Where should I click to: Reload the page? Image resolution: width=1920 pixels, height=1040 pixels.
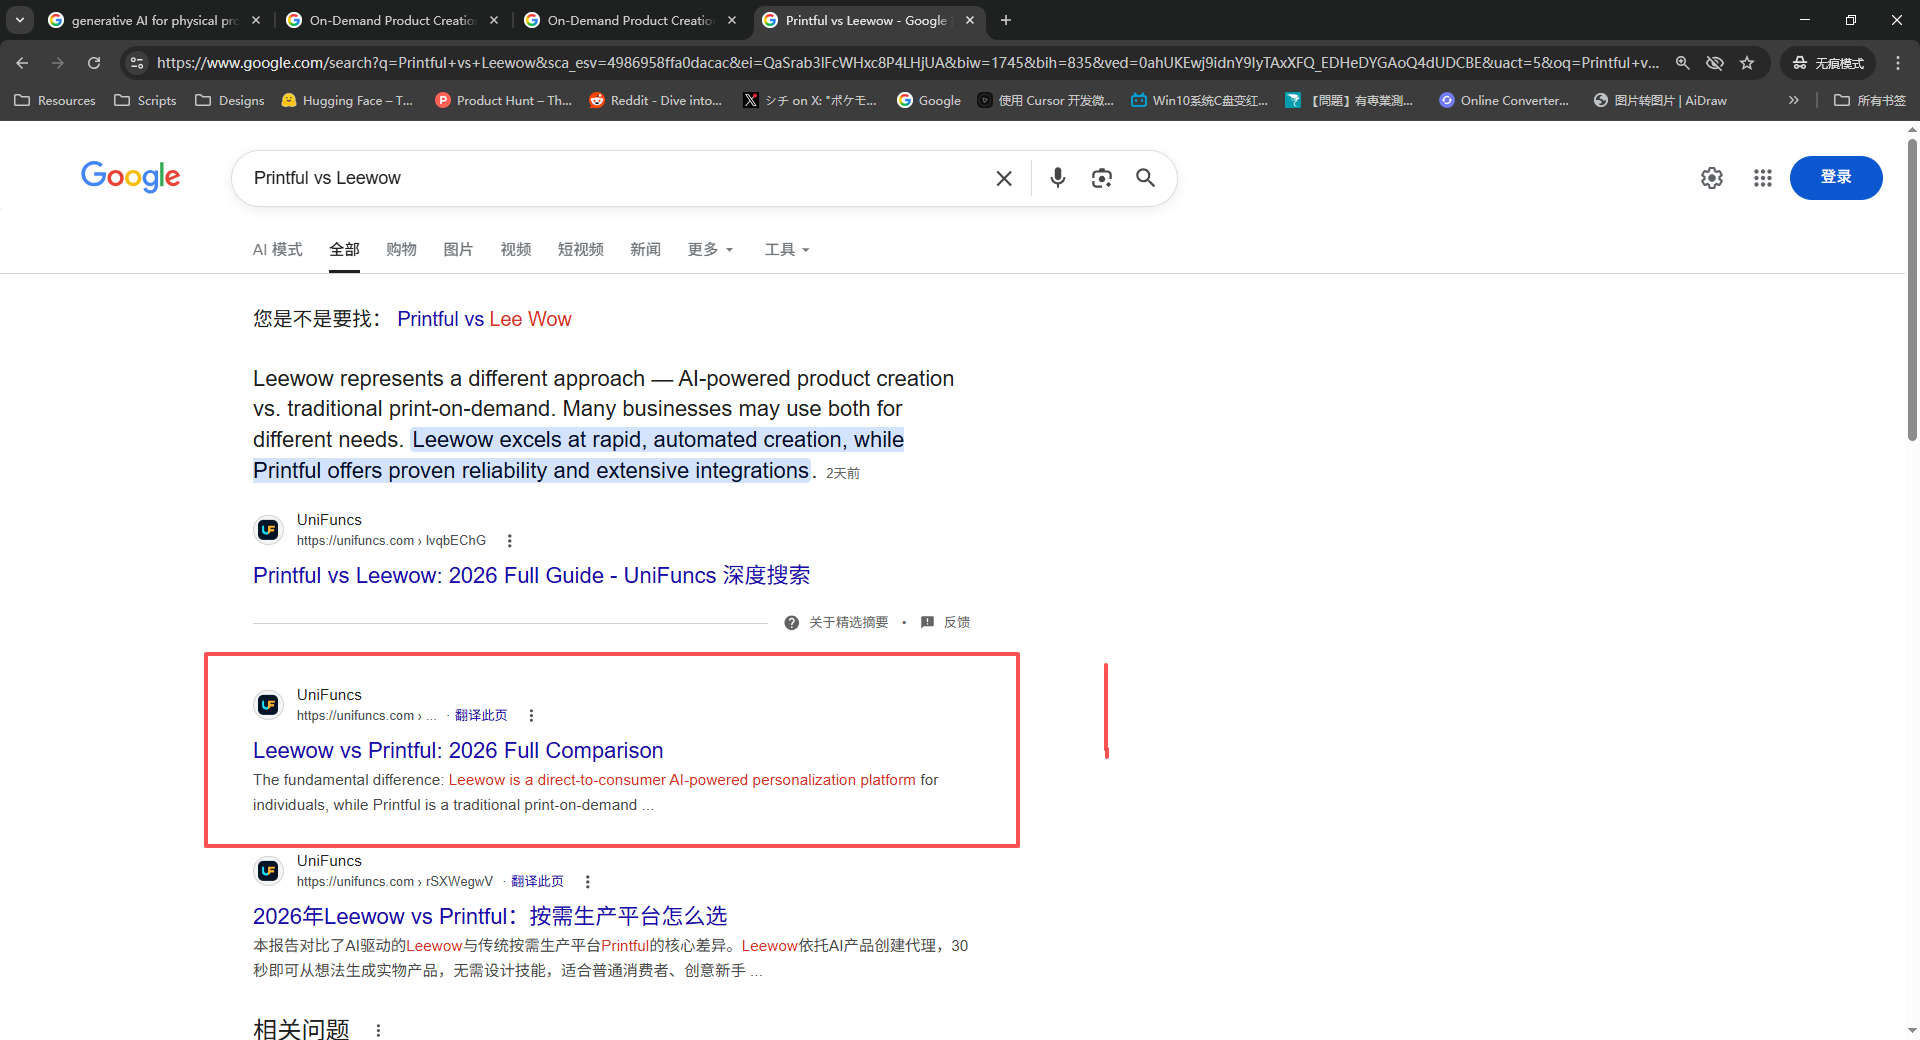[x=94, y=62]
